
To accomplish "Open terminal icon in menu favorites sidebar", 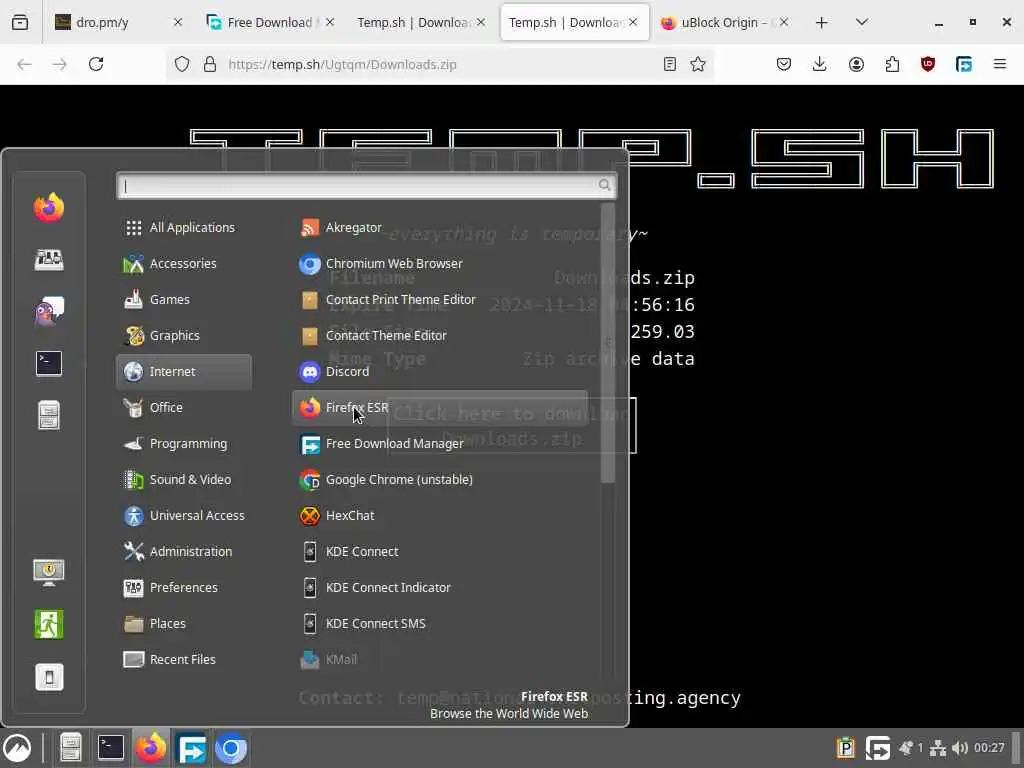I will pyautogui.click(x=49, y=363).
